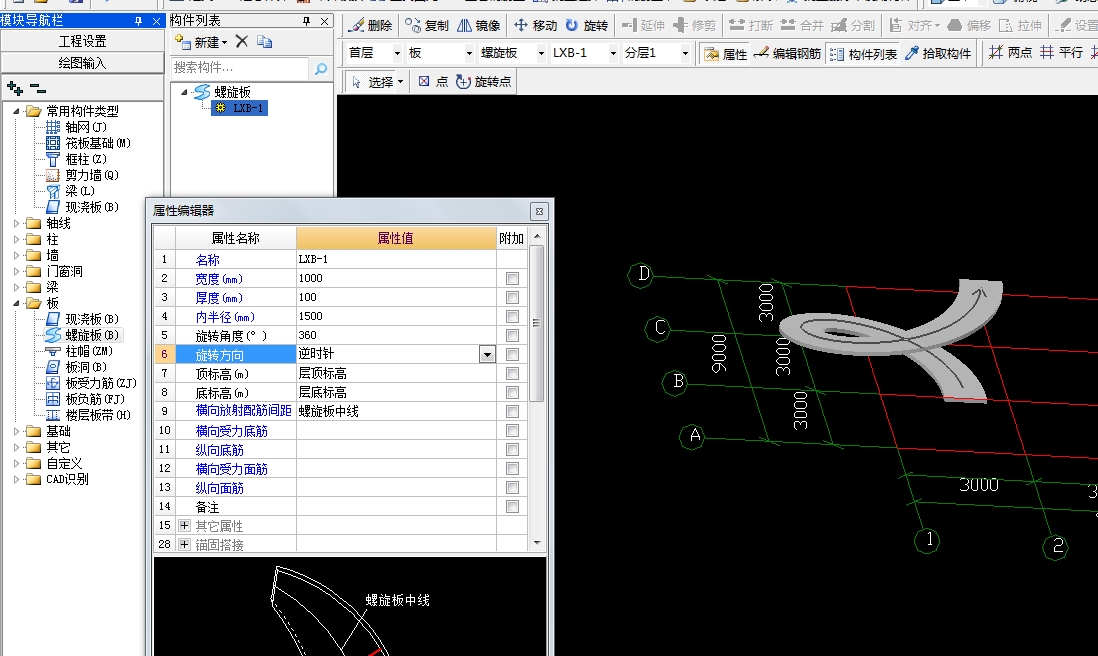
Task: Open the 新建 menu
Action: (x=202, y=42)
